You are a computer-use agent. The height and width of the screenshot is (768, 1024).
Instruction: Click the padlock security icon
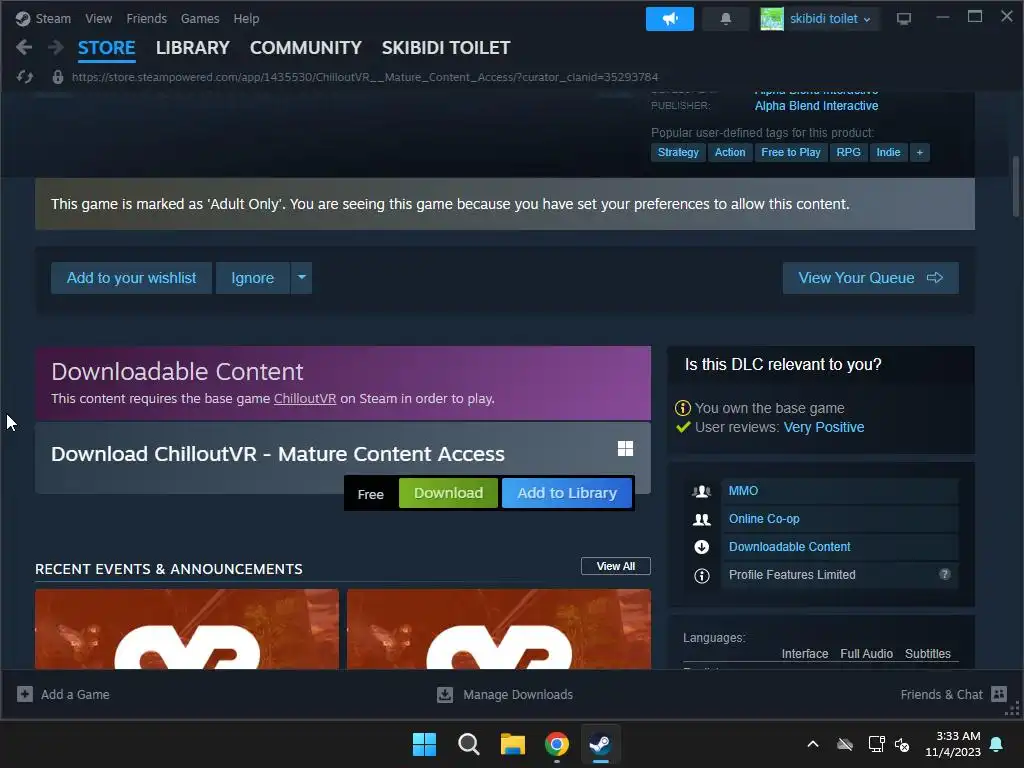click(x=58, y=77)
